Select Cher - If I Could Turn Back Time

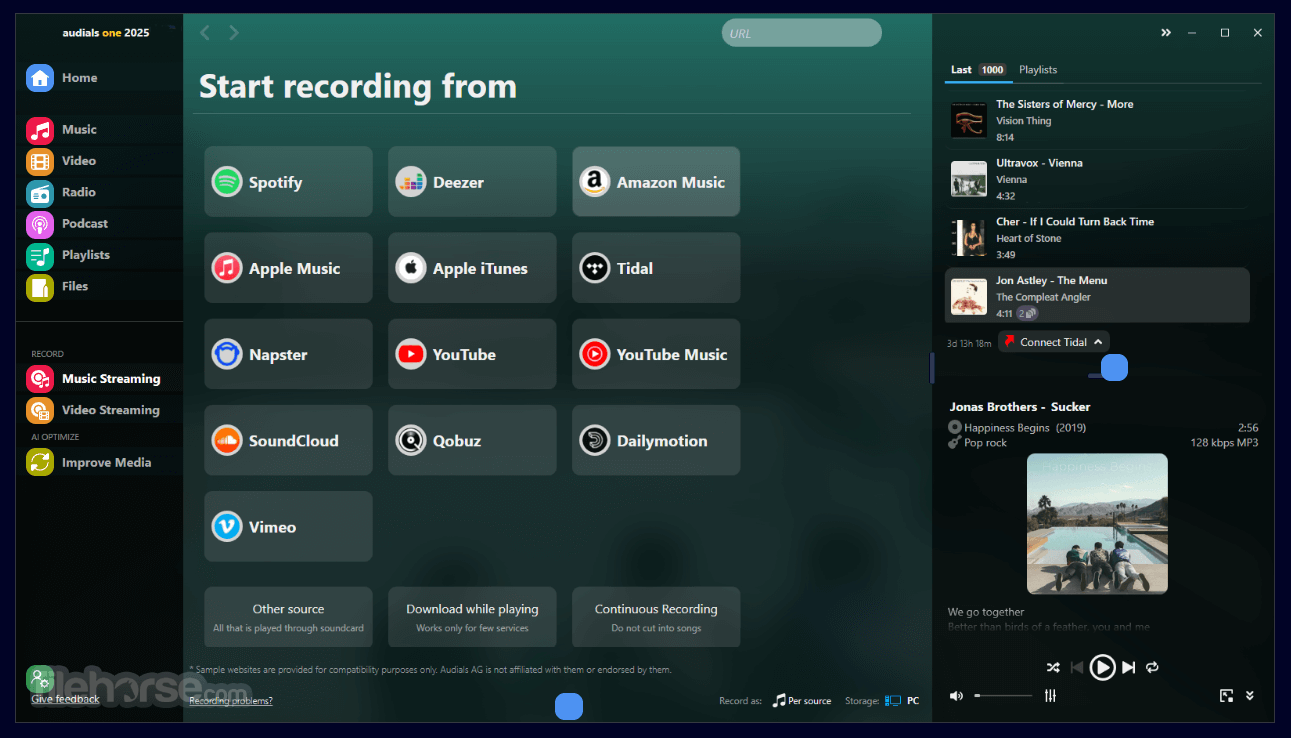pyautogui.click(x=1097, y=239)
